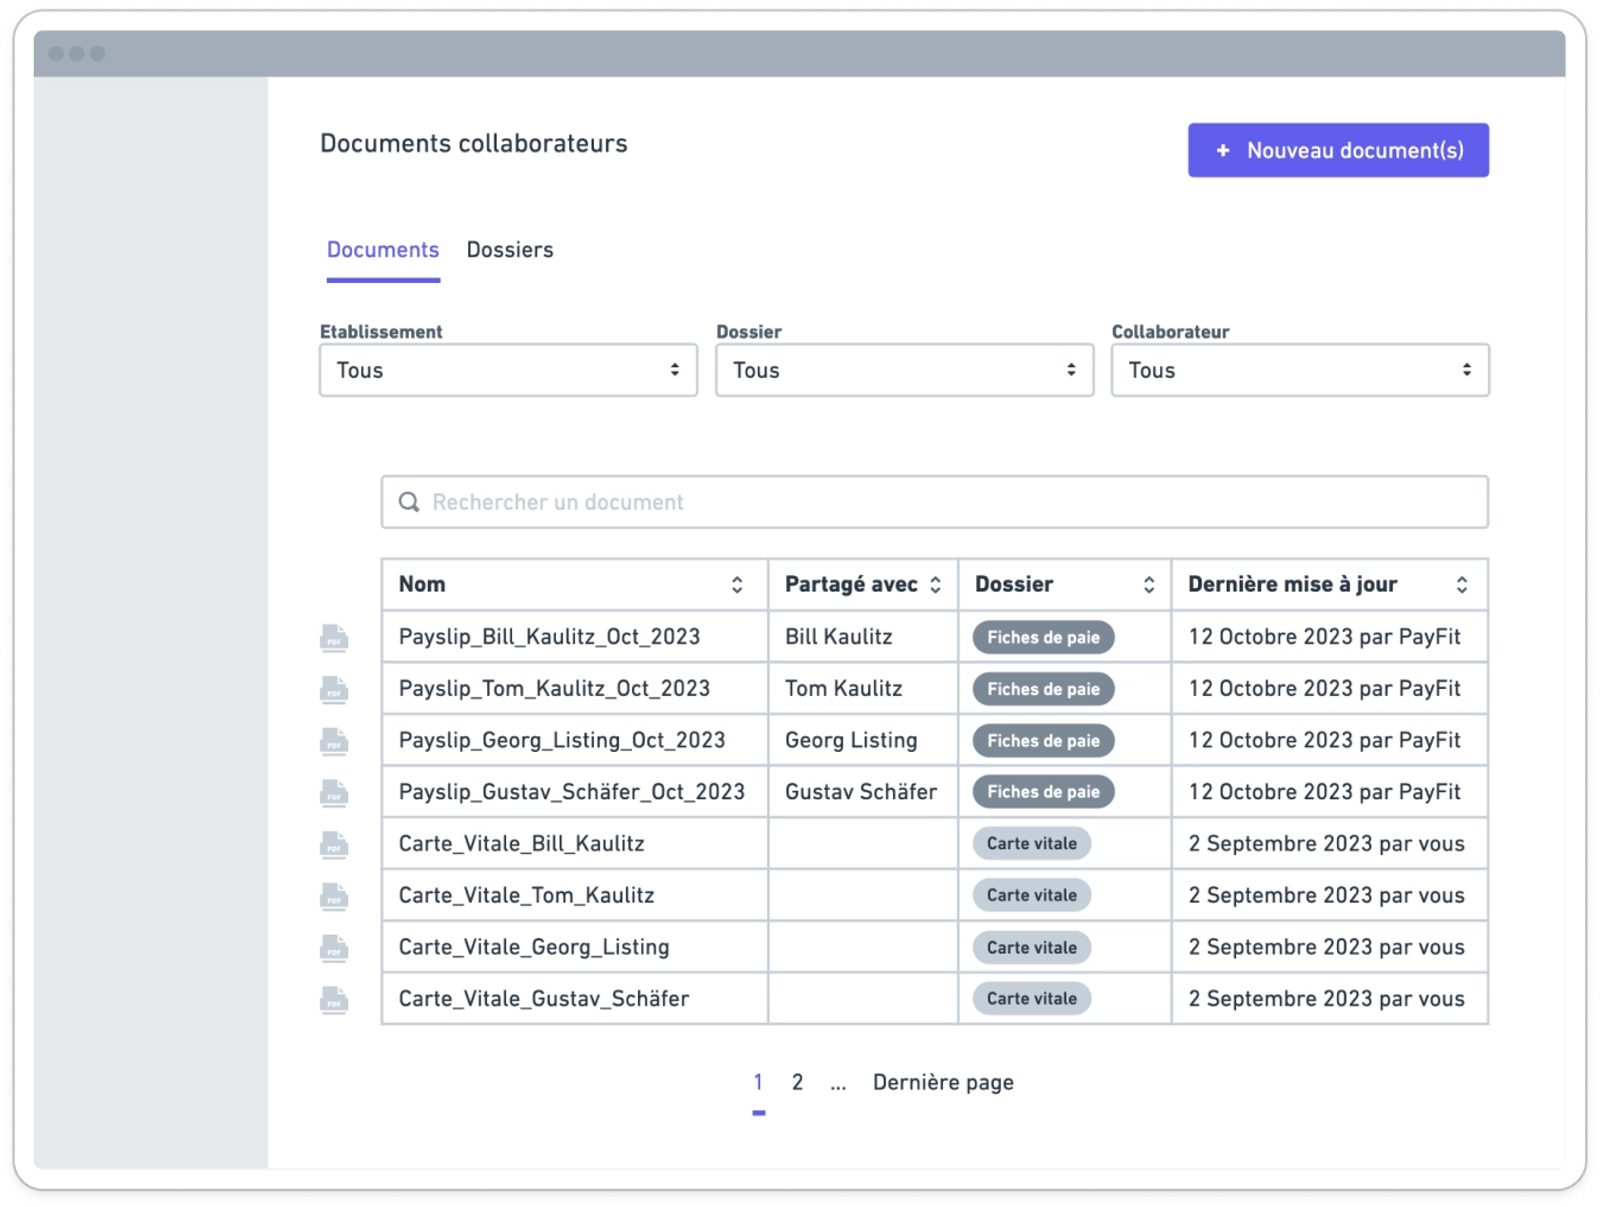Viewport: 1600px width, 1207px height.
Task: Click Nouveau document(s) button
Action: coord(1338,150)
